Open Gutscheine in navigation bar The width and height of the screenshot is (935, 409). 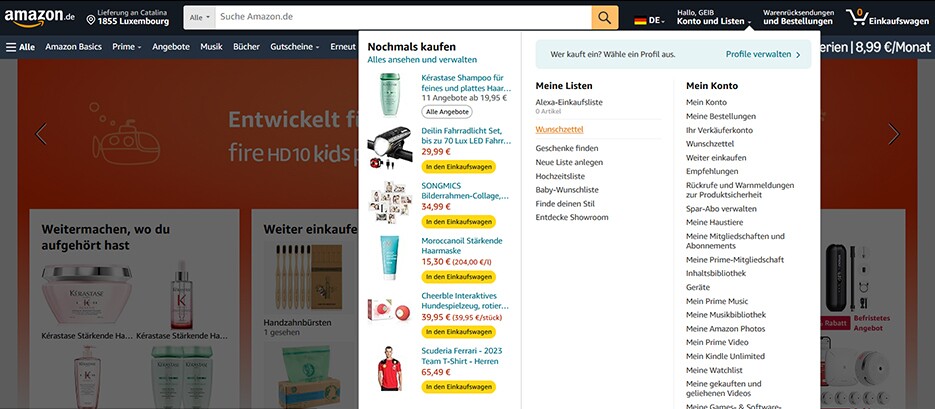pos(295,47)
